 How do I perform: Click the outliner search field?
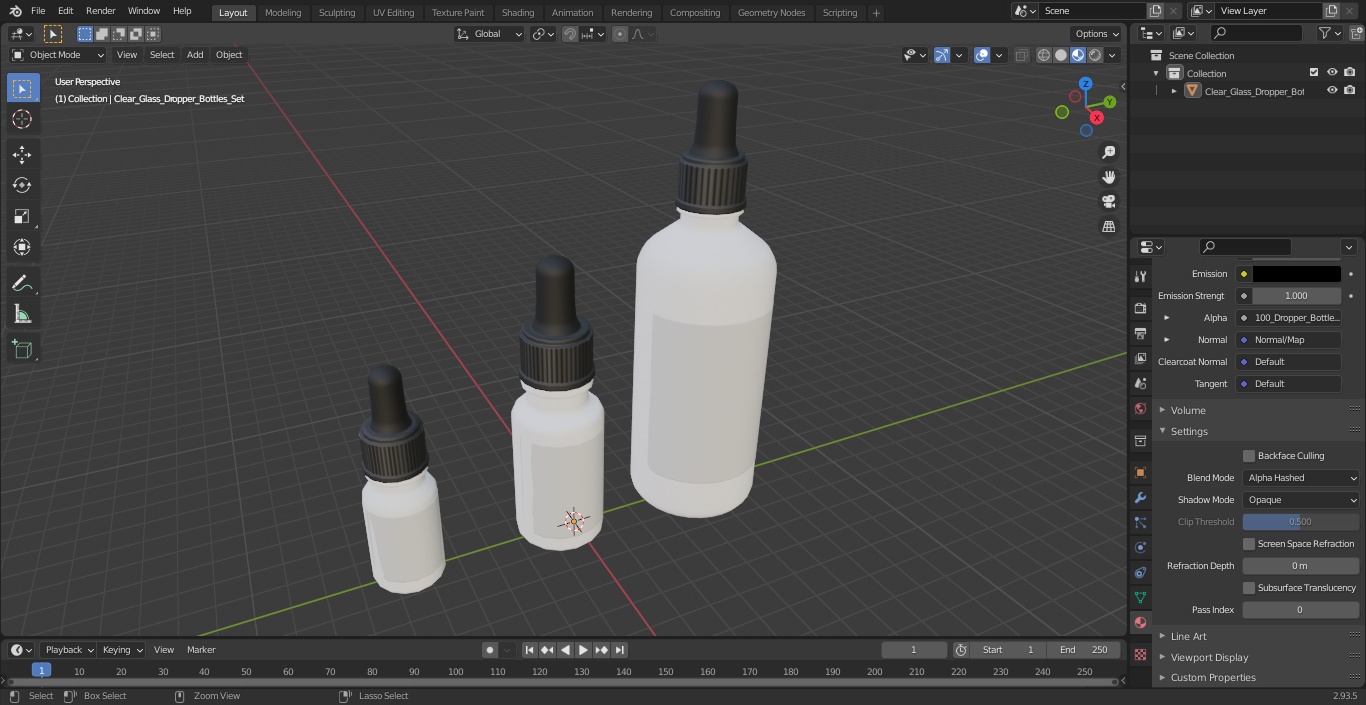pyautogui.click(x=1255, y=33)
